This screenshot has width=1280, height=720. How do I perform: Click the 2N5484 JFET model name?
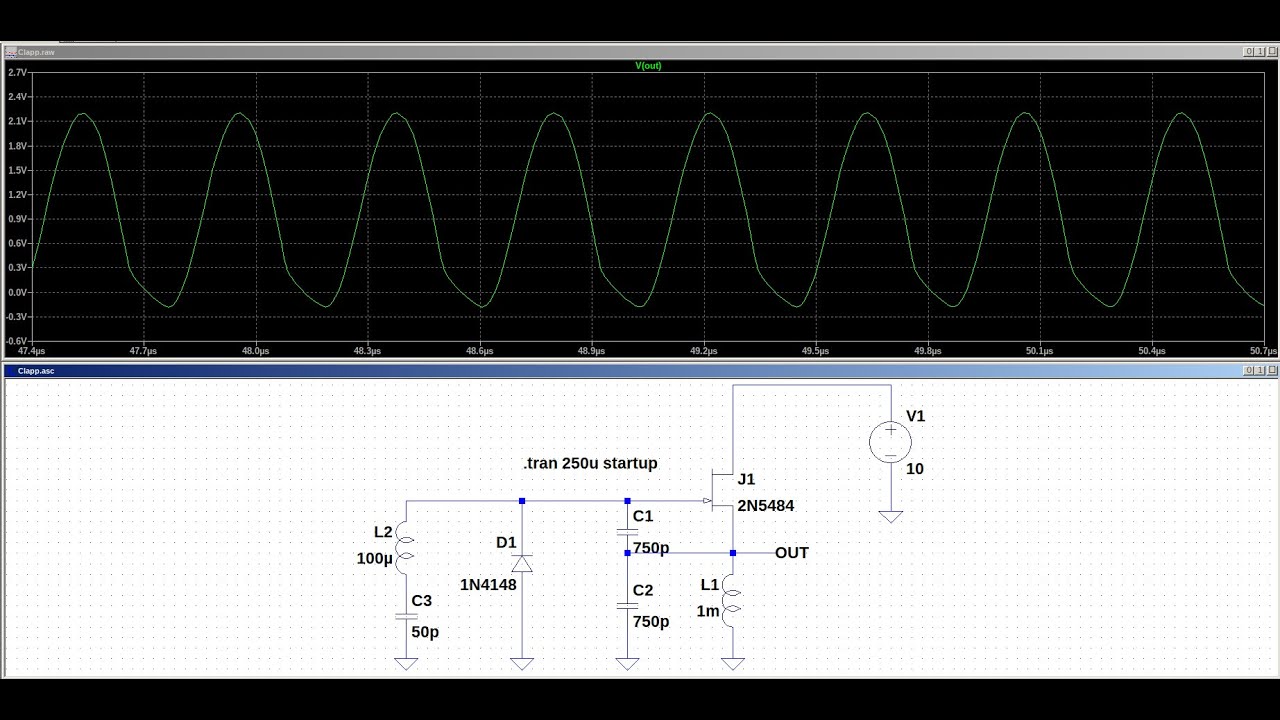pyautogui.click(x=766, y=506)
